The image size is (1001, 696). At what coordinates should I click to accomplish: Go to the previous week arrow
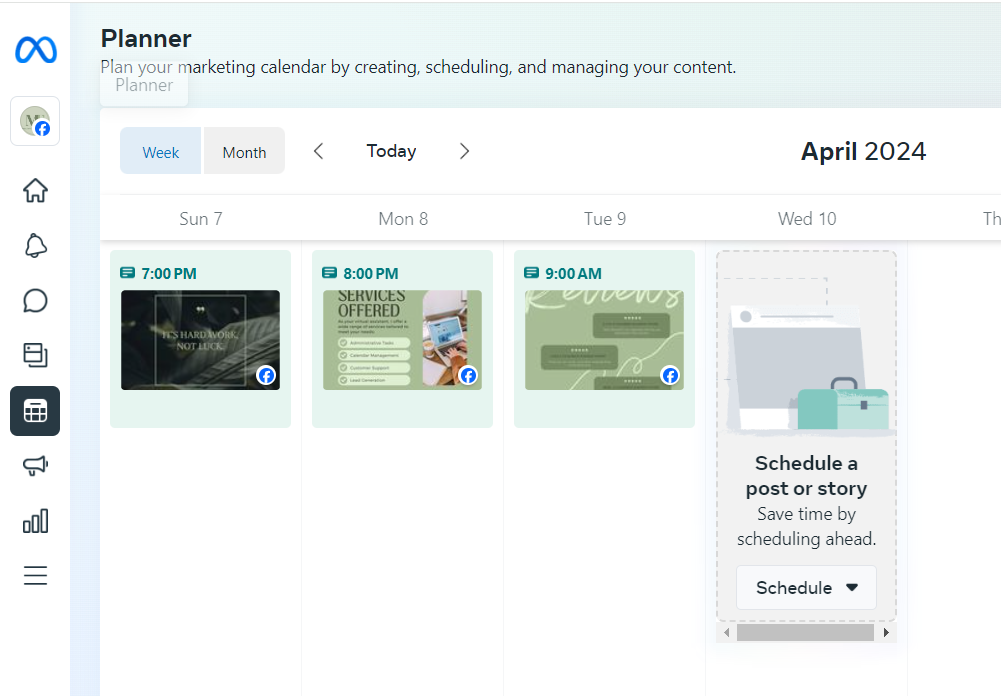tap(318, 151)
